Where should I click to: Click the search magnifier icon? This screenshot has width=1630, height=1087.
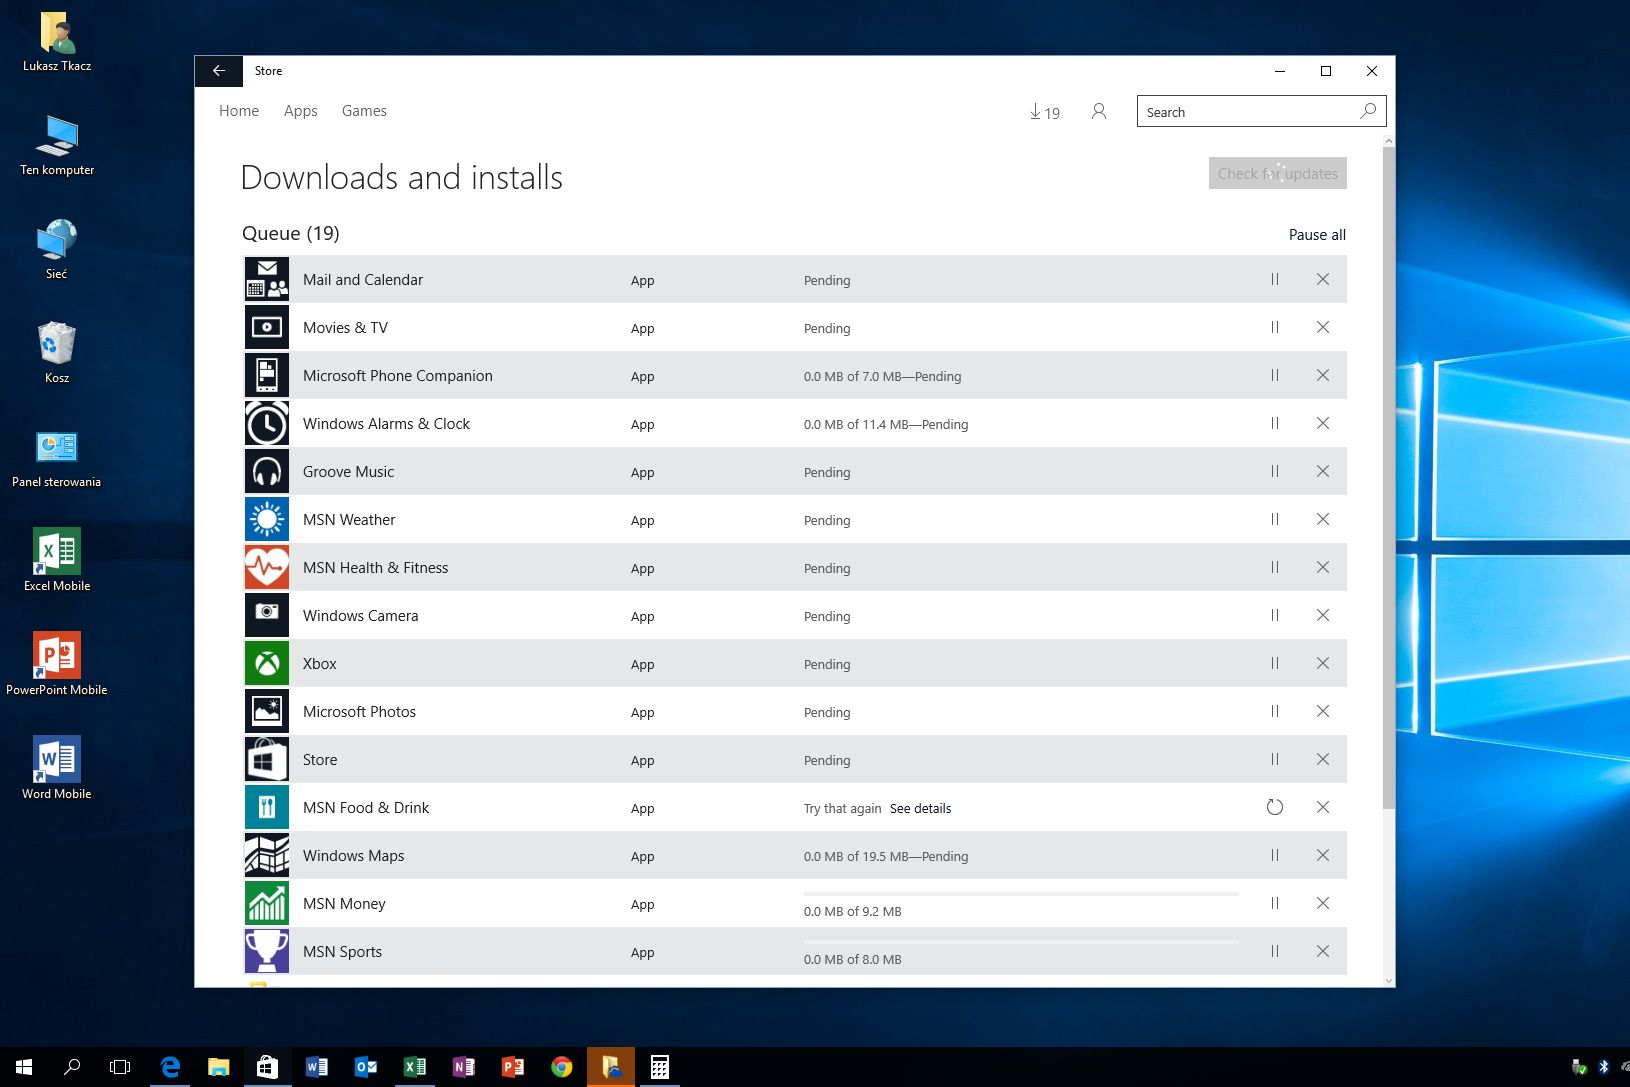coord(1367,112)
